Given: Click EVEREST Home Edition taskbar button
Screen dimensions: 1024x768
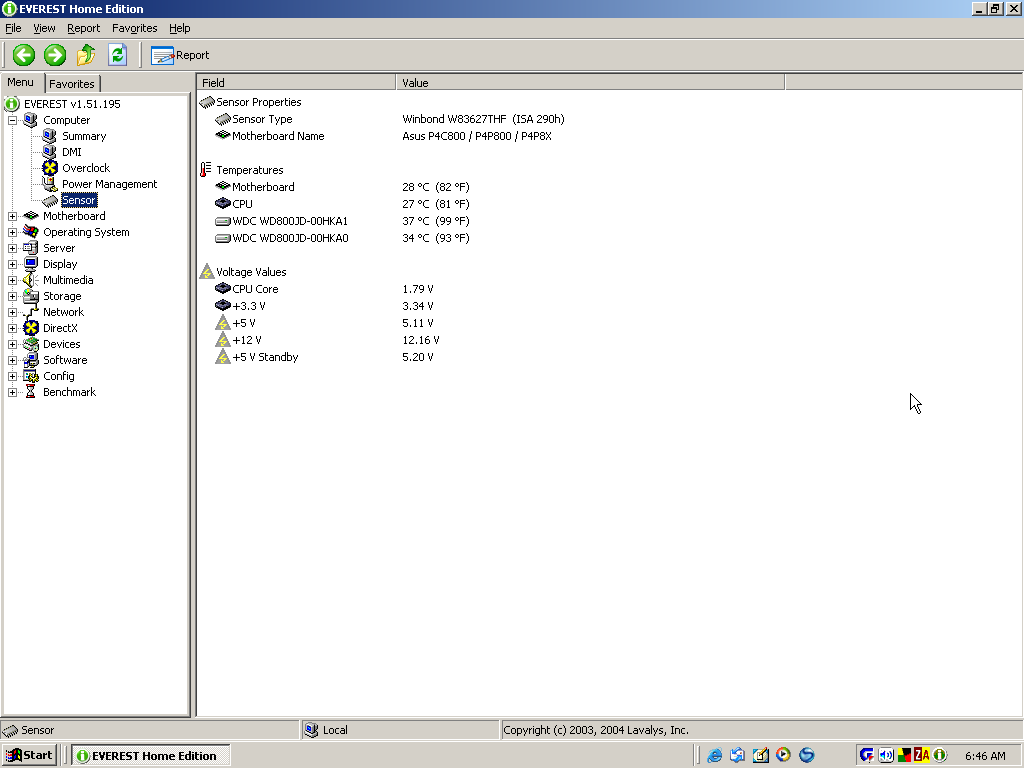Looking at the screenshot, I should click(151, 756).
